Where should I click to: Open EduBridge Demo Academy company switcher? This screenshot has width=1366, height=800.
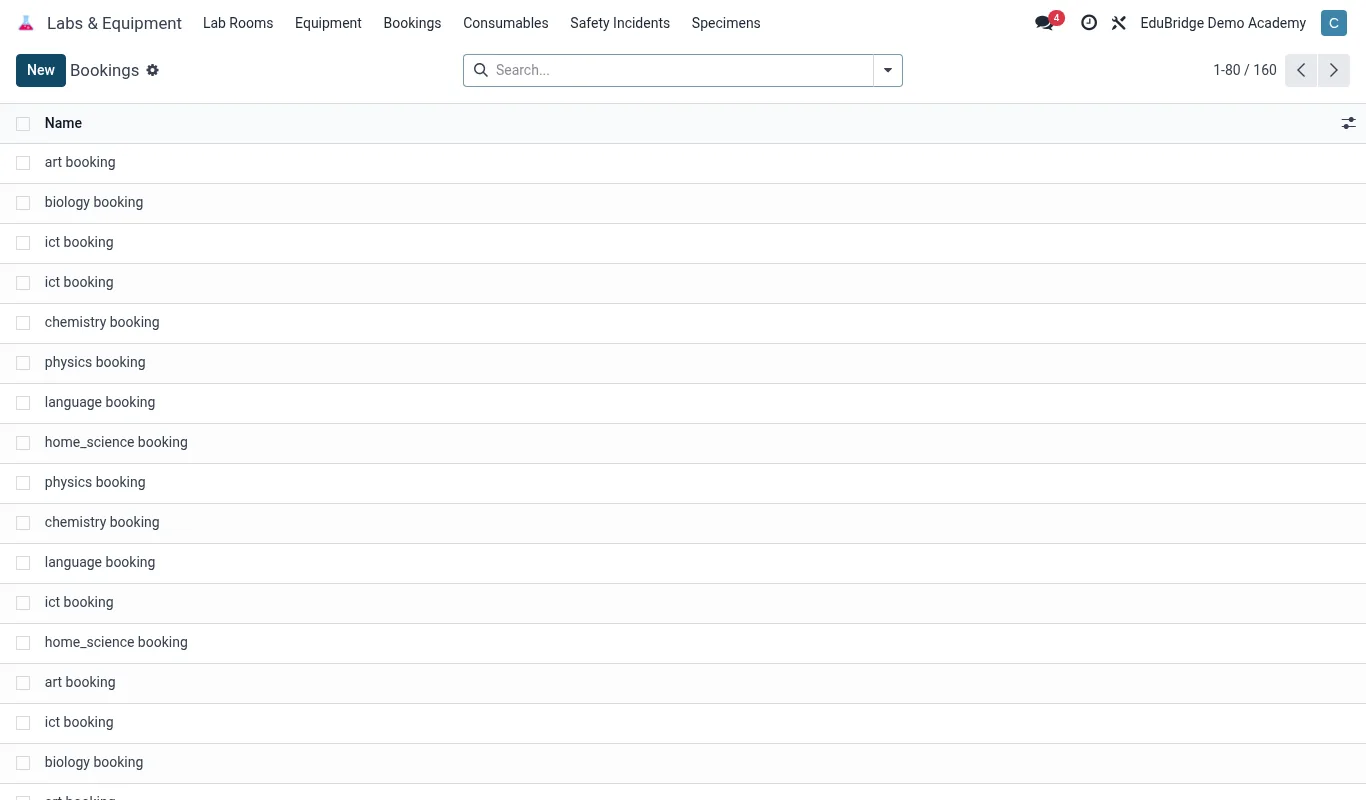(1223, 23)
